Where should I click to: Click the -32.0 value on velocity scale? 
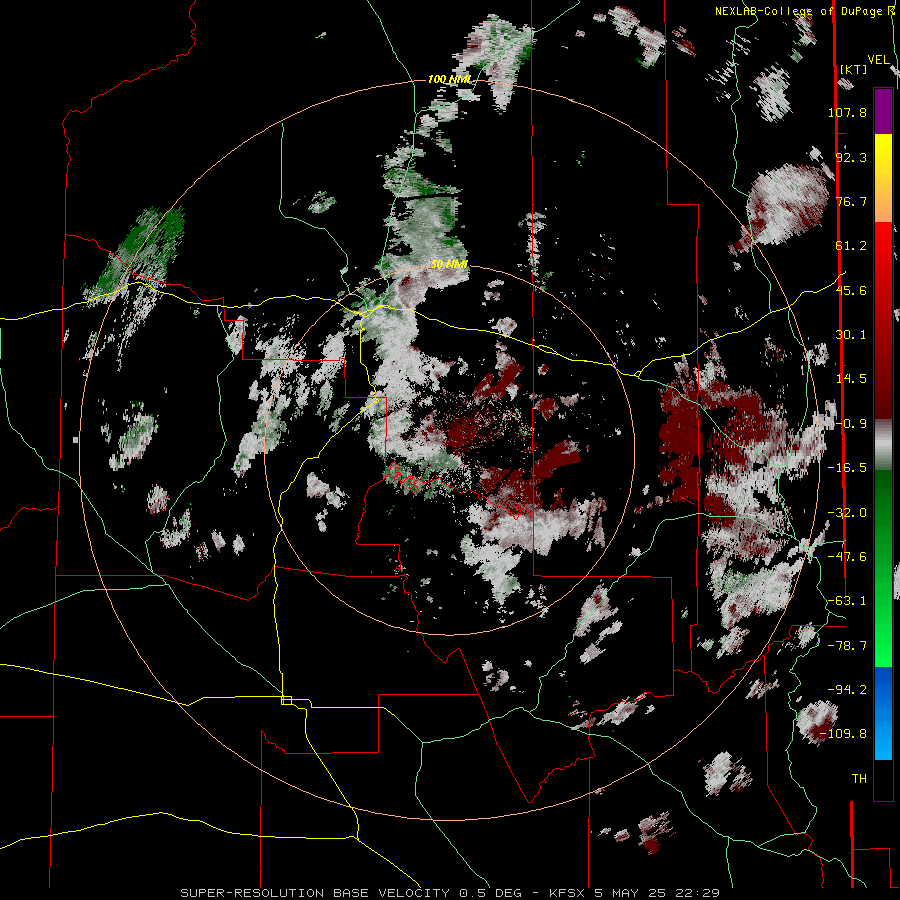(847, 513)
